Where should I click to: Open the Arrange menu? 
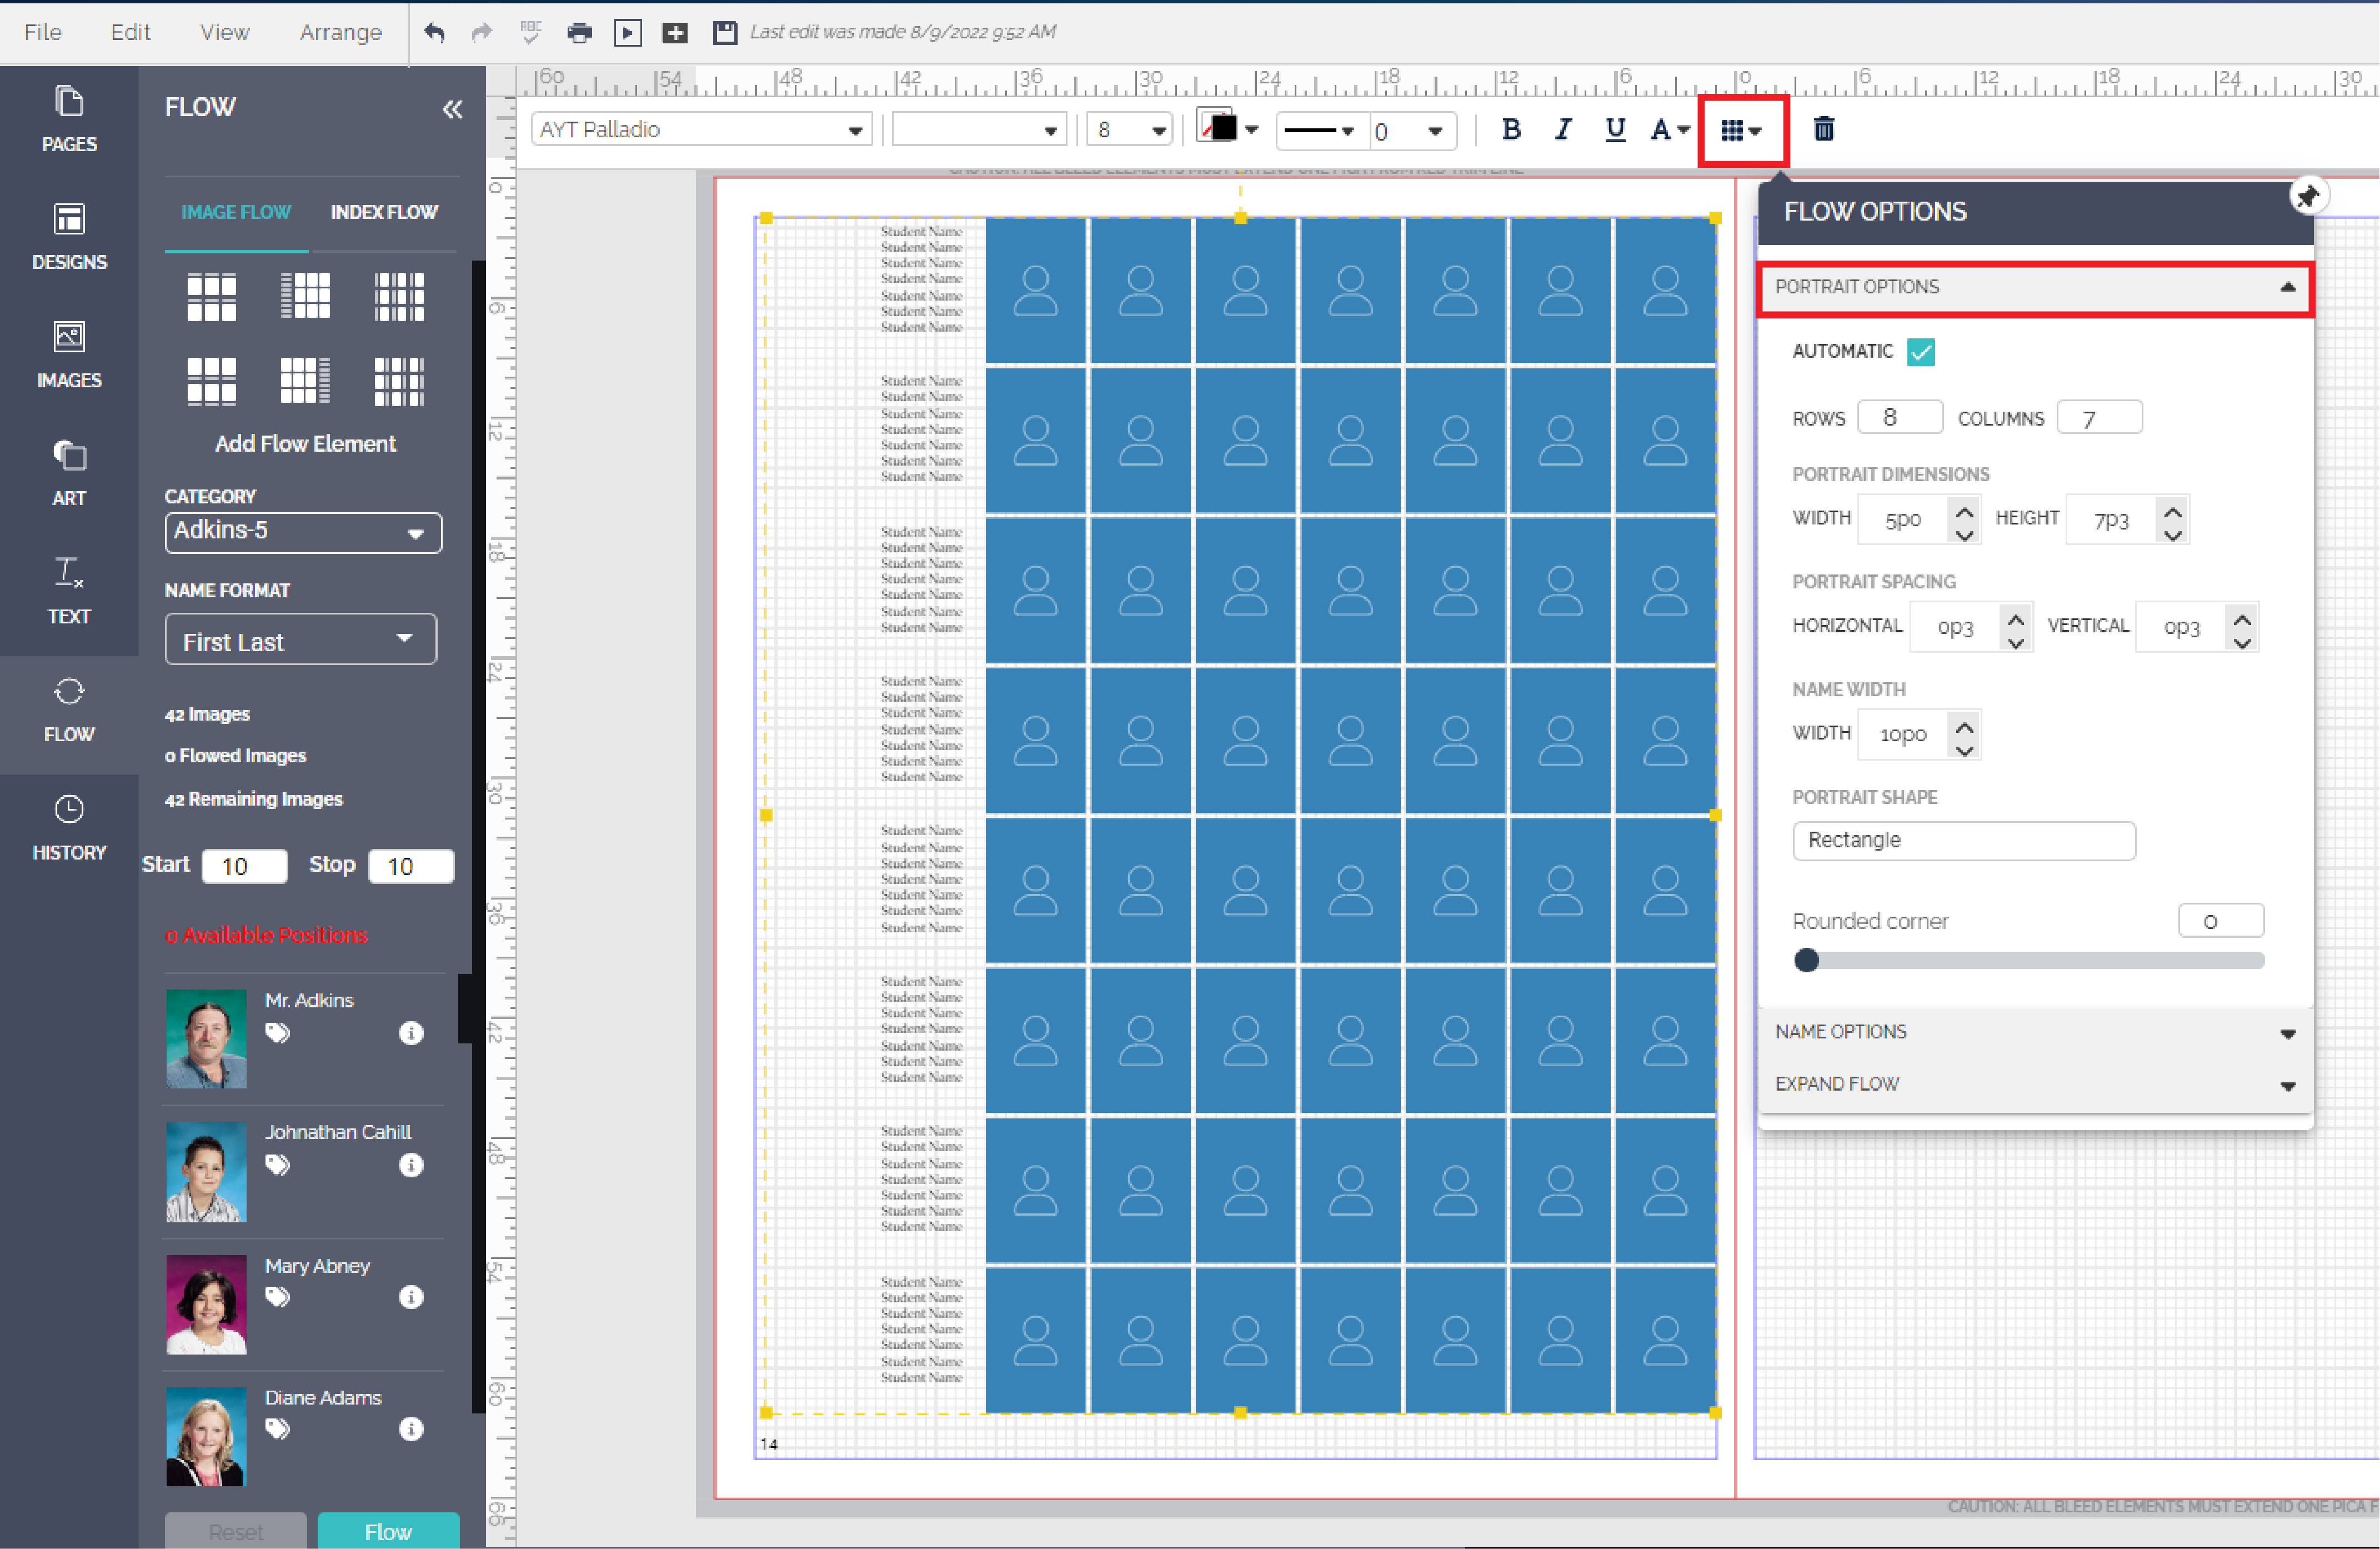click(x=340, y=32)
